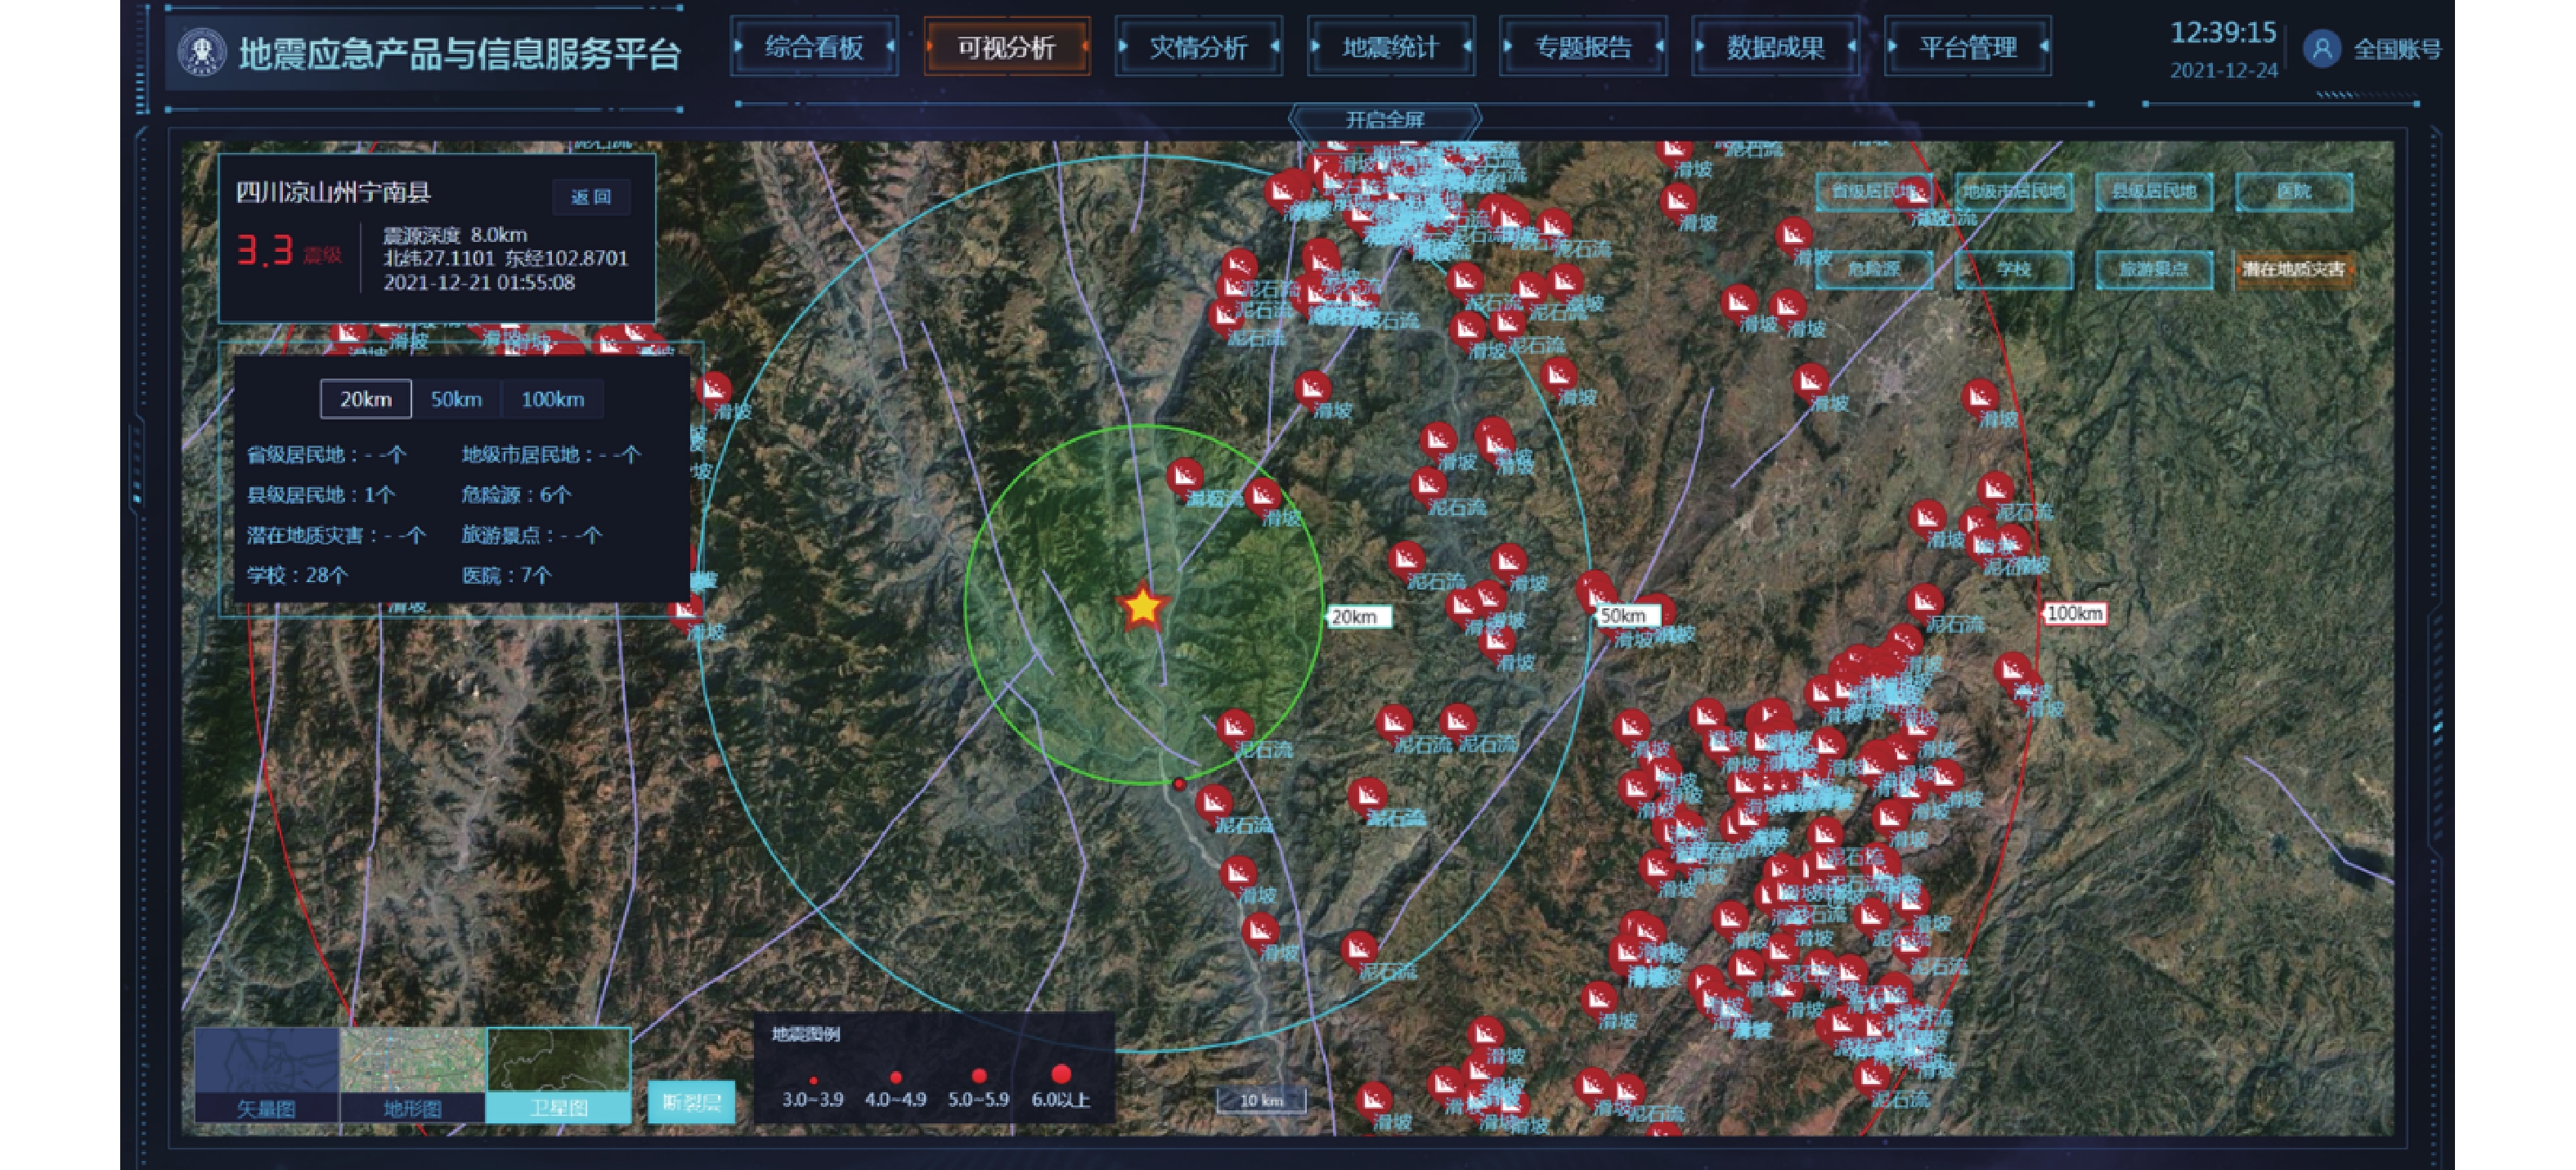Select the 5.0-5.9 magnitude legend dot
Screen dimensions: 2576x1170
point(979,1076)
